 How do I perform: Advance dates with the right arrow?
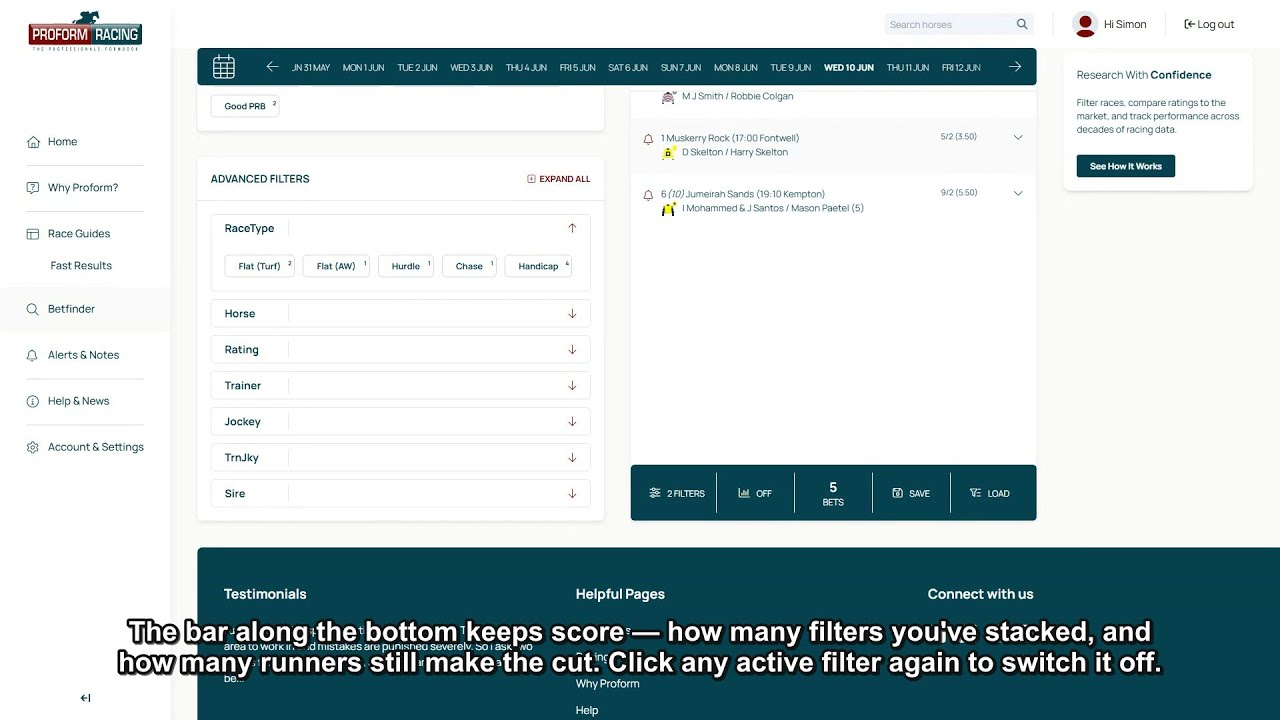(x=1015, y=67)
